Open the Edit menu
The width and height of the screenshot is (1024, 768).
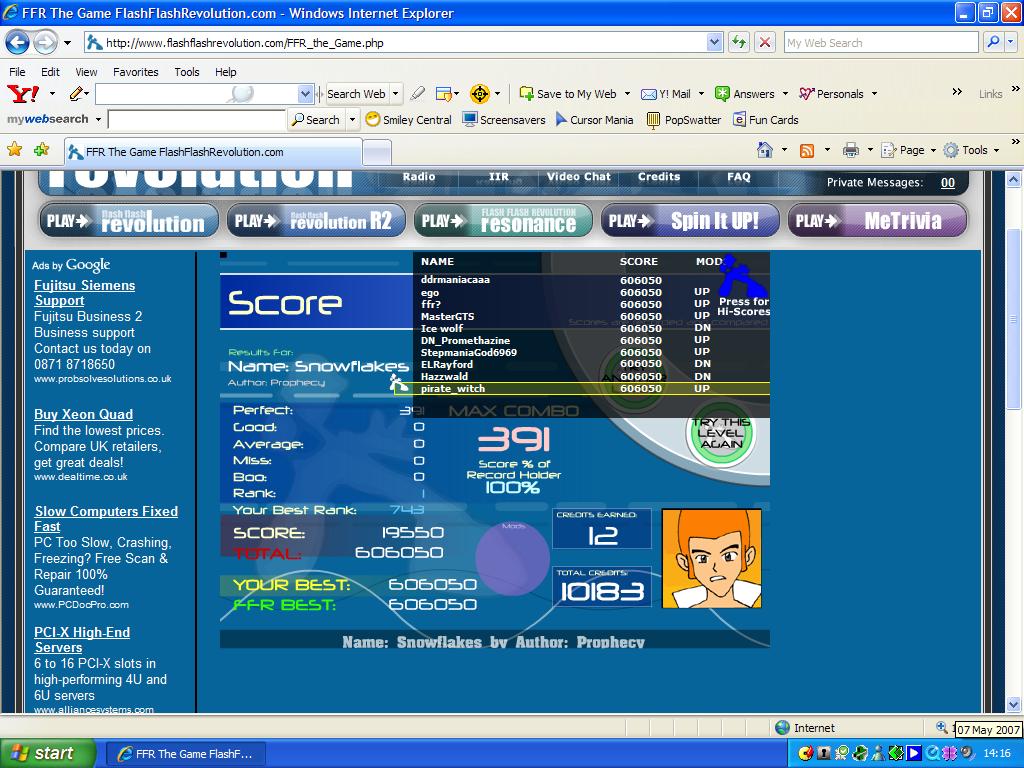click(x=50, y=72)
